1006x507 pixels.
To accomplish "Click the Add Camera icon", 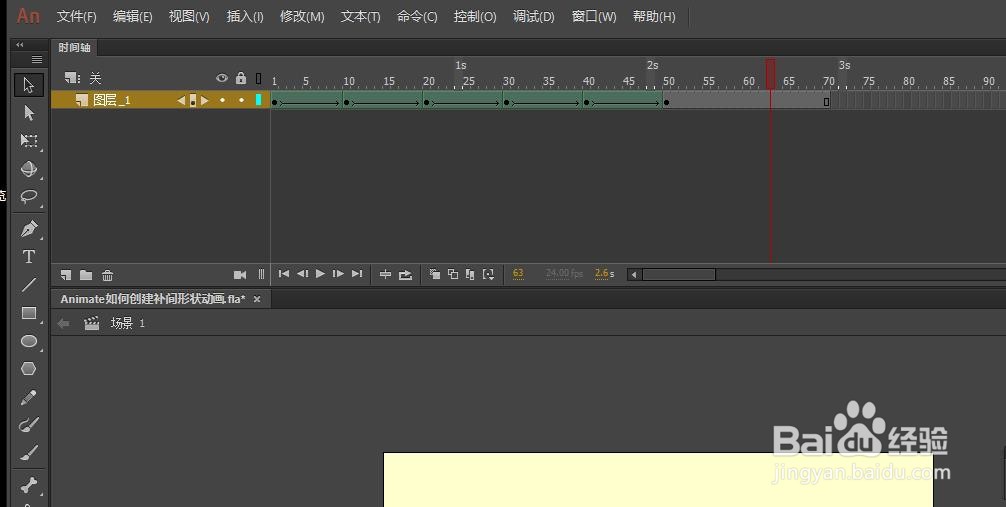I will coord(240,275).
